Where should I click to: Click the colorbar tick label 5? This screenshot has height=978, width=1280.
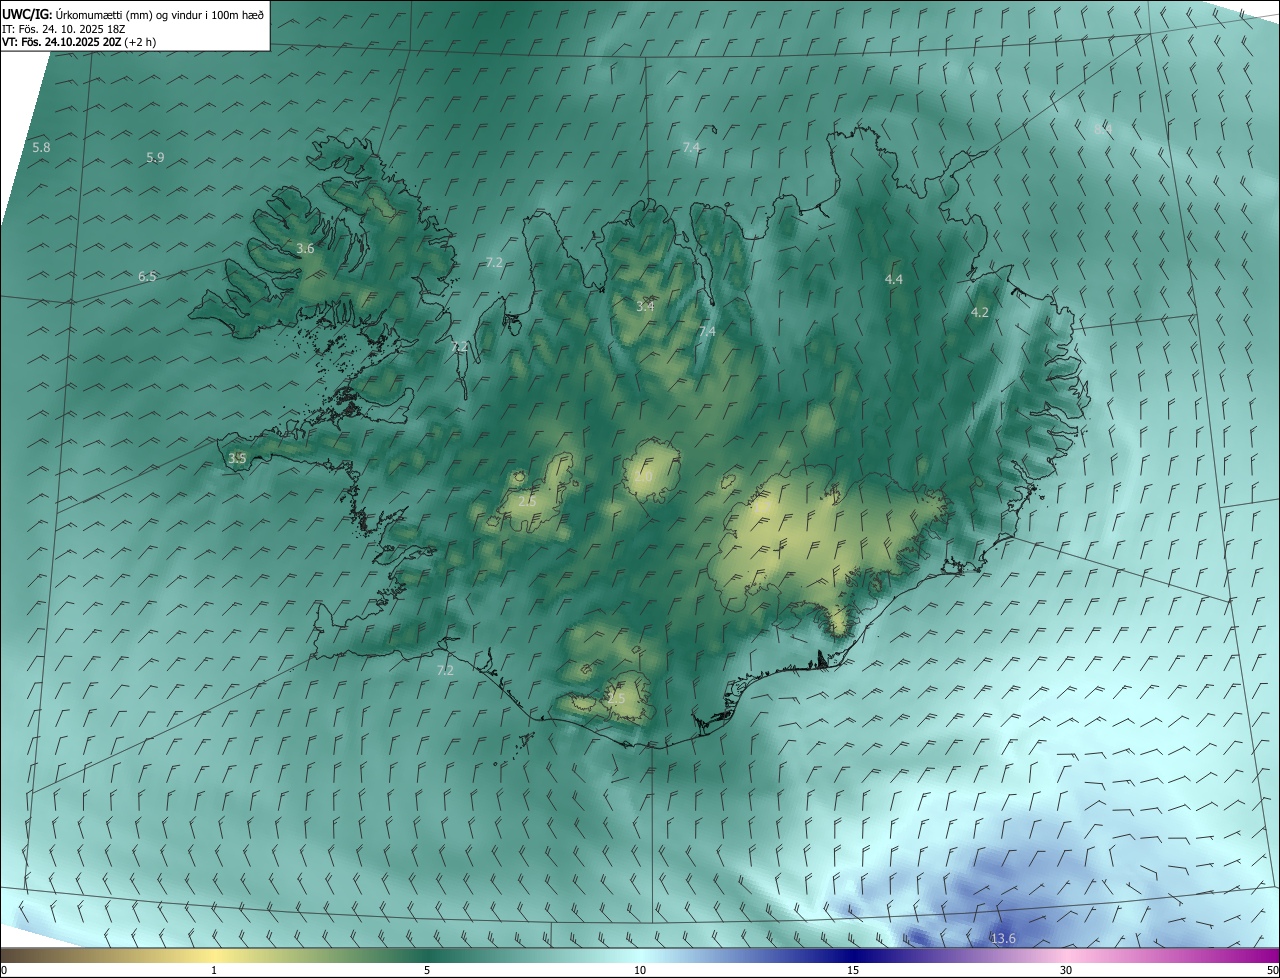point(427,970)
